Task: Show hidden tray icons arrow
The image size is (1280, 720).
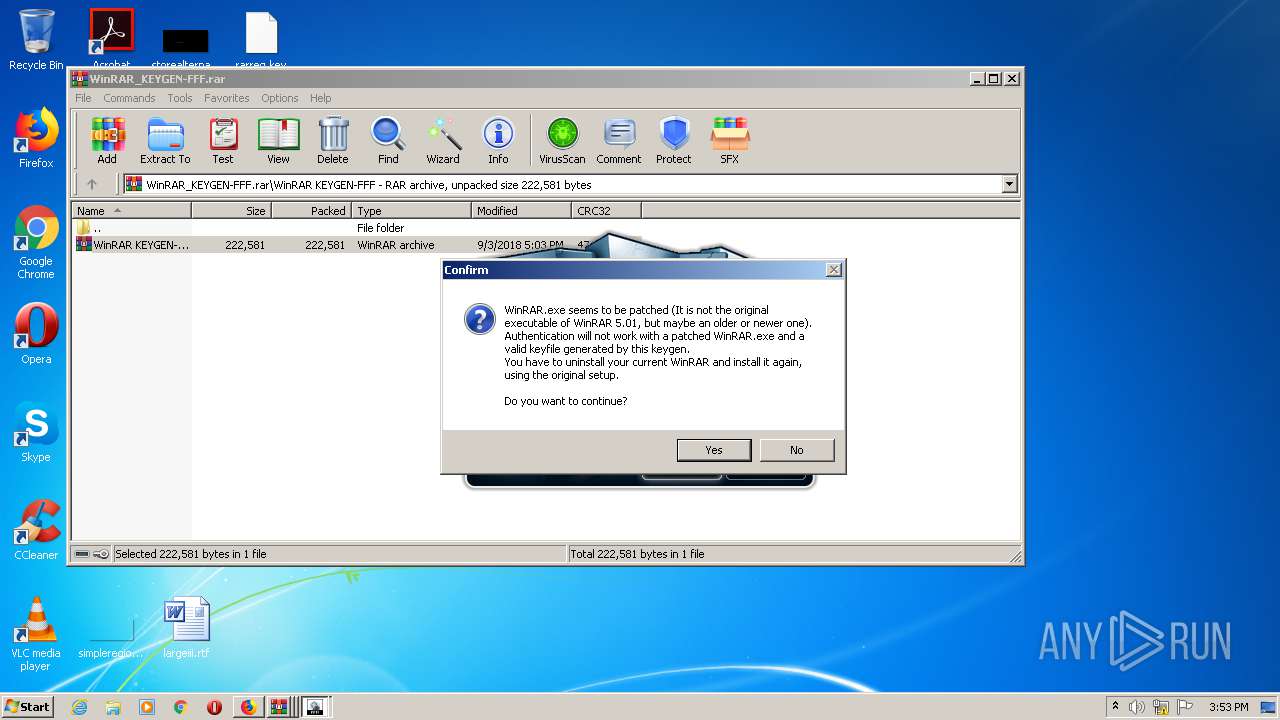Action: [x=1115, y=707]
